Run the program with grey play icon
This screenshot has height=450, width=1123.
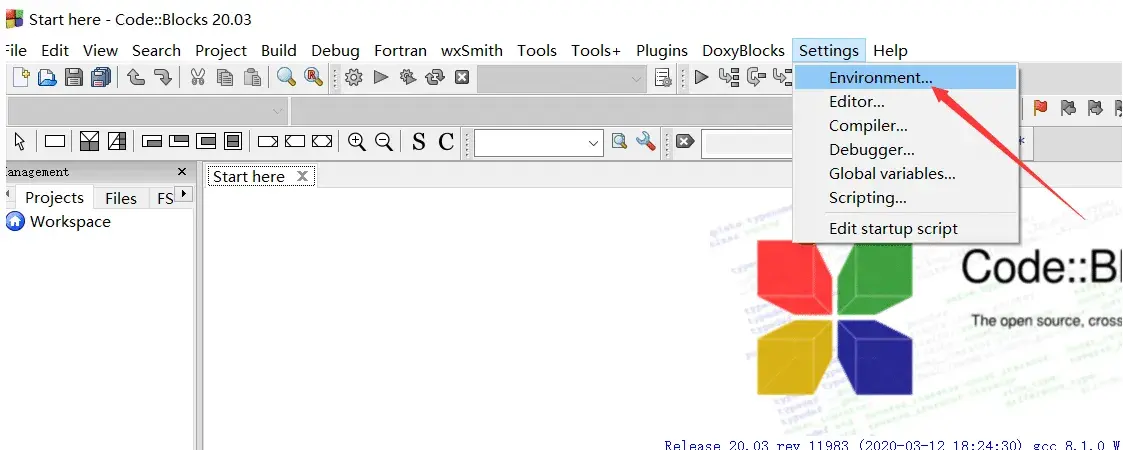click(380, 77)
